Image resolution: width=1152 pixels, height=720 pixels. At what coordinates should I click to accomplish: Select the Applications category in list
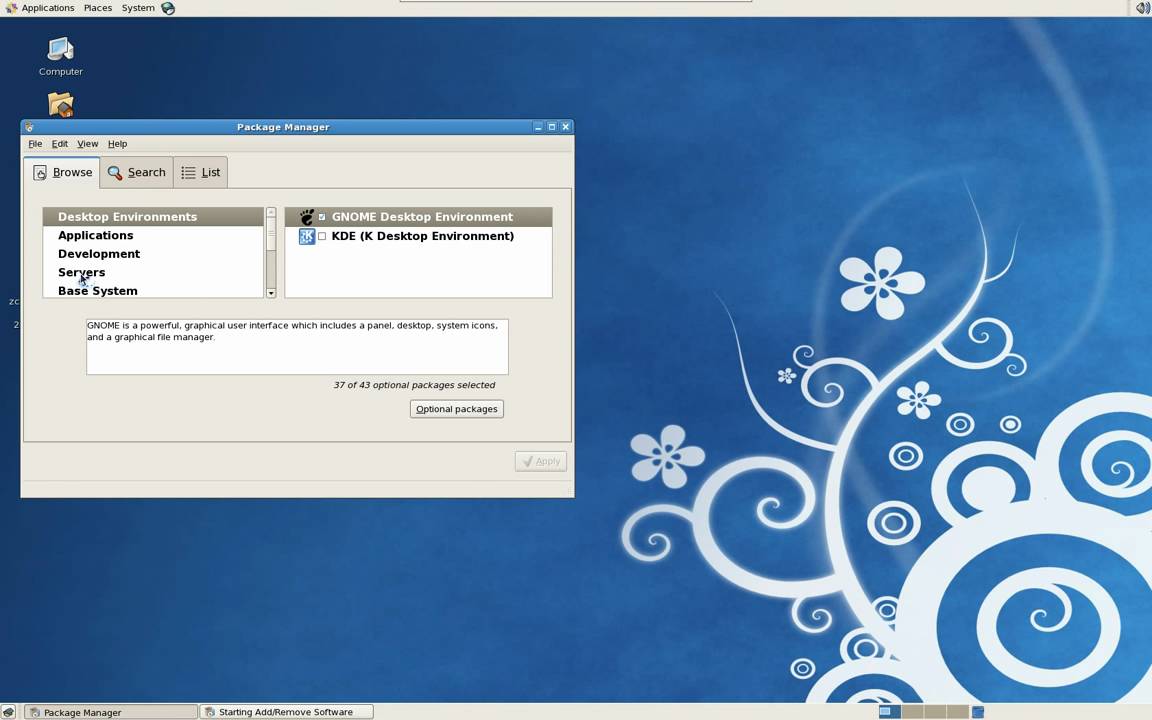153,235
